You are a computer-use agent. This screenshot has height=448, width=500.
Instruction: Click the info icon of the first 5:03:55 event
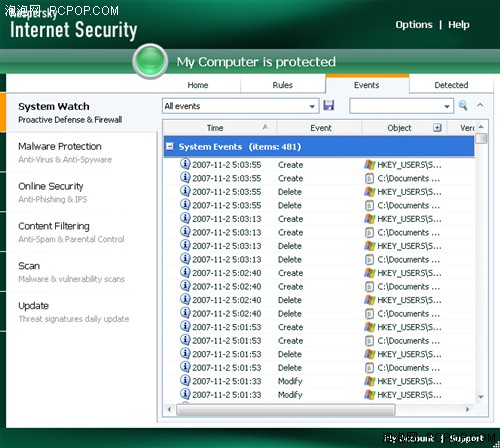point(185,164)
